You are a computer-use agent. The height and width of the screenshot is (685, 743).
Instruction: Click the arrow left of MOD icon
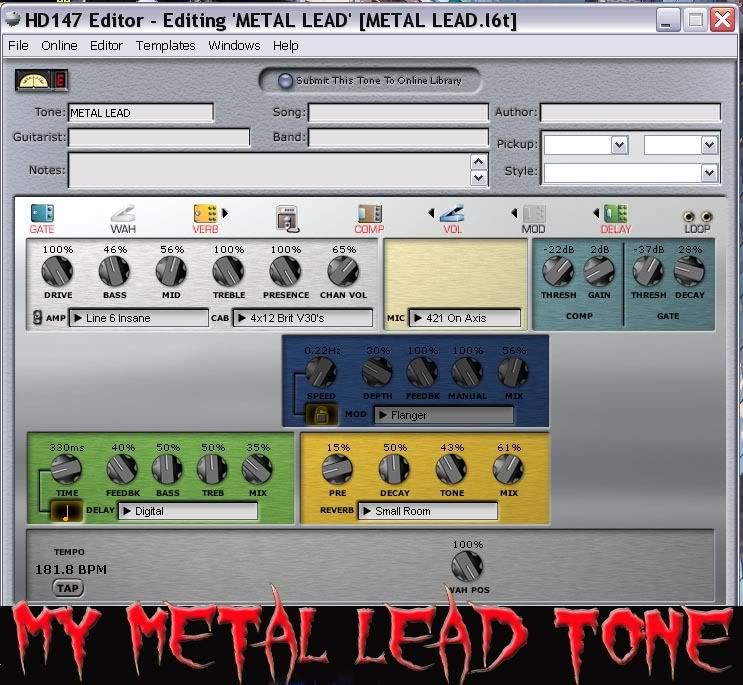tap(514, 213)
